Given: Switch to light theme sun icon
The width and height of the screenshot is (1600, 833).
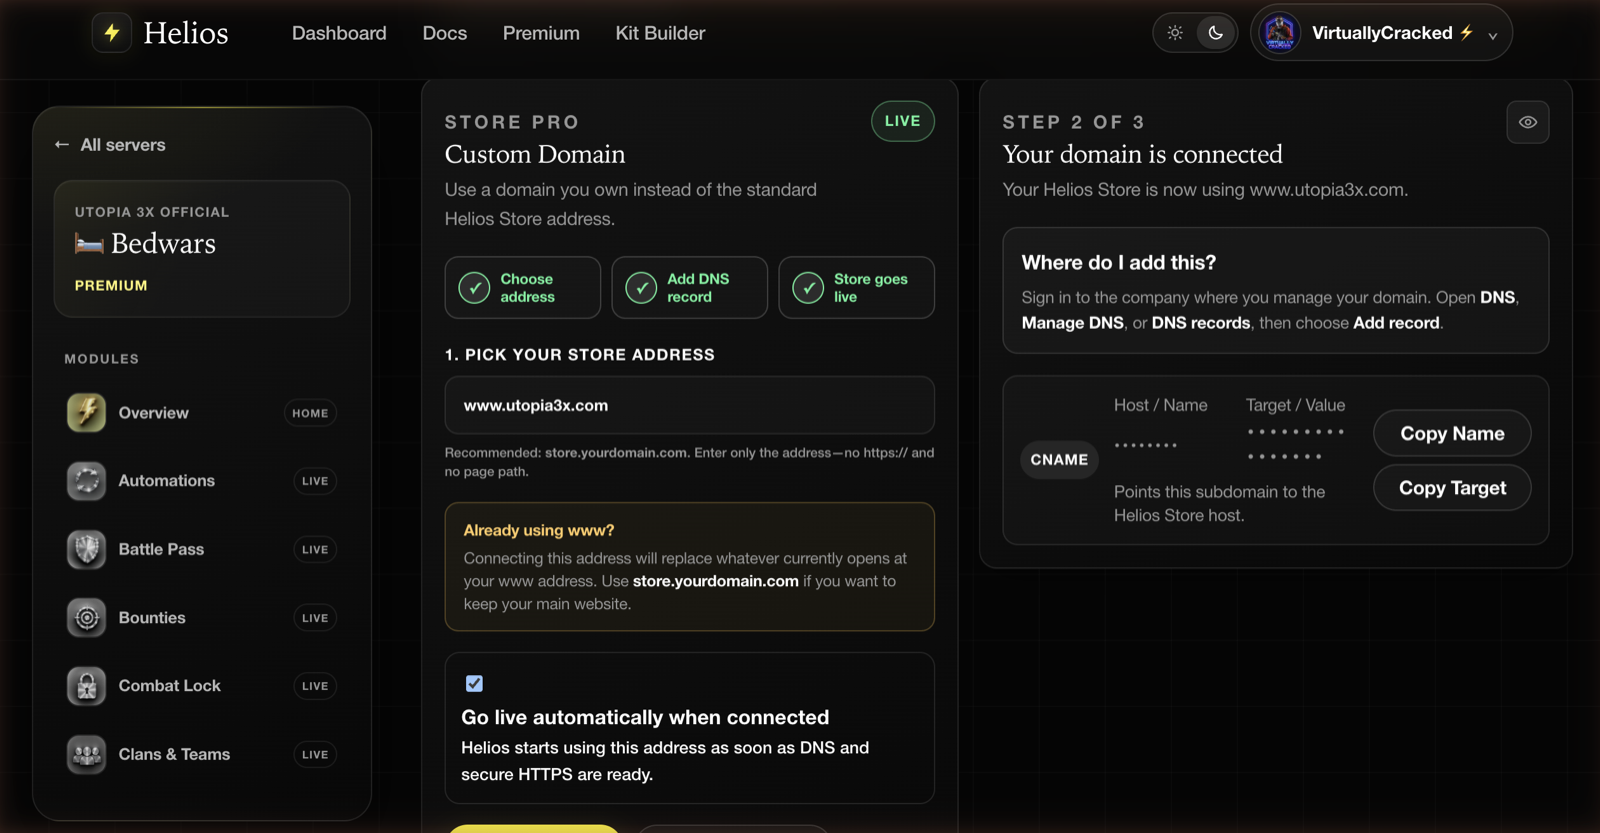Looking at the screenshot, I should (1175, 33).
